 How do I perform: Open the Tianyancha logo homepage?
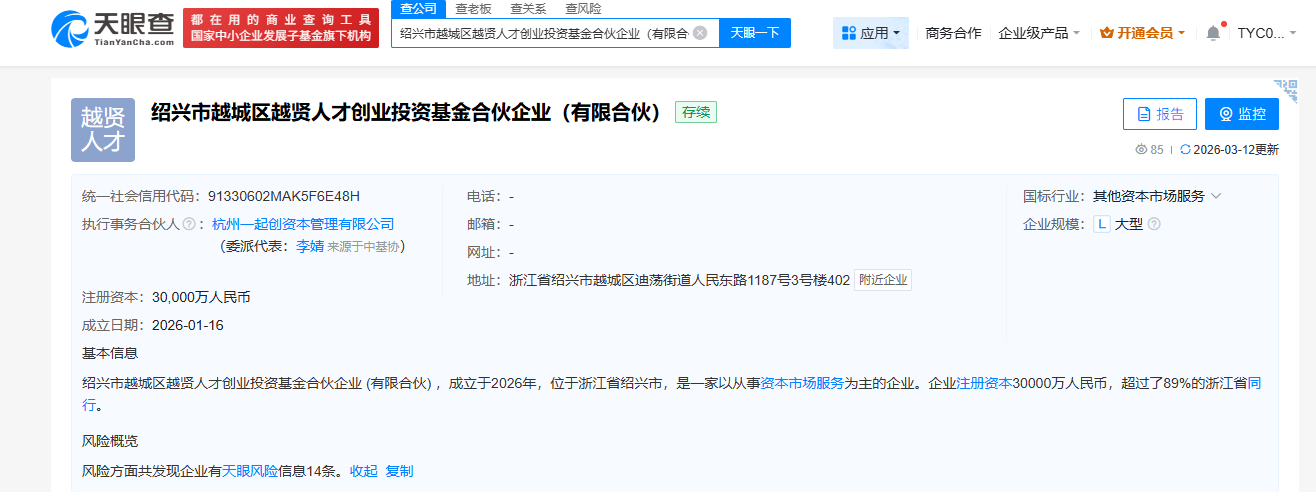(115, 30)
